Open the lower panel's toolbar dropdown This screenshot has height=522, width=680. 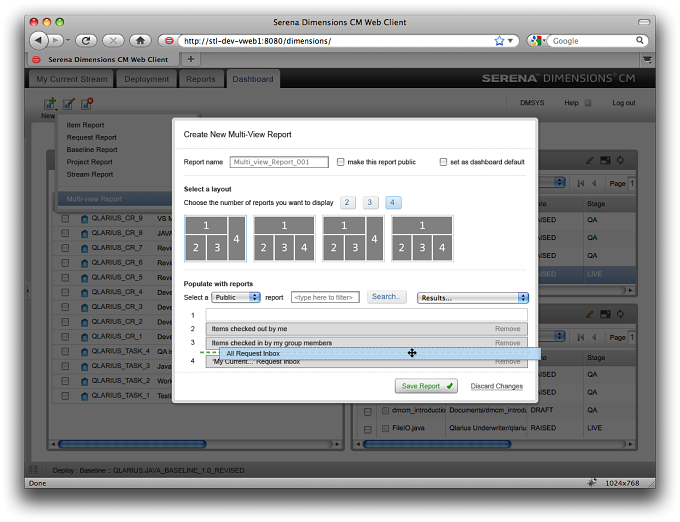pyautogui.click(x=559, y=336)
